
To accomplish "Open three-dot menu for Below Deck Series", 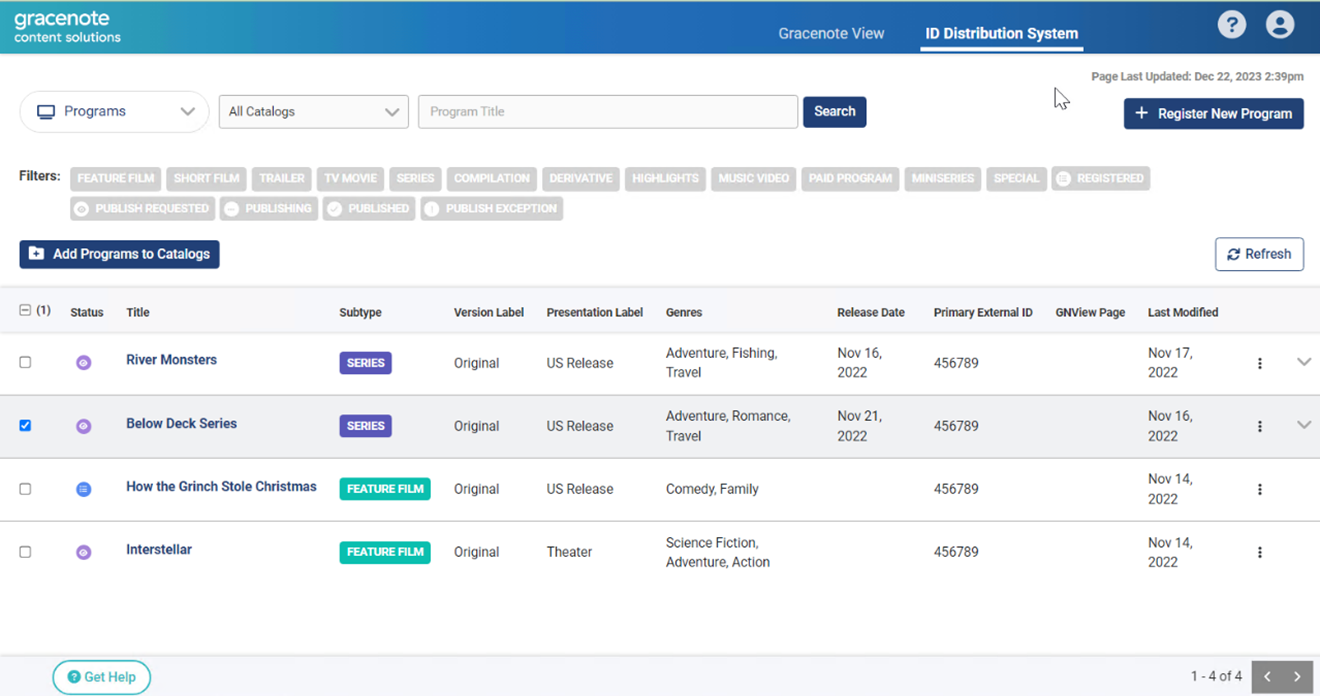I will (1259, 426).
